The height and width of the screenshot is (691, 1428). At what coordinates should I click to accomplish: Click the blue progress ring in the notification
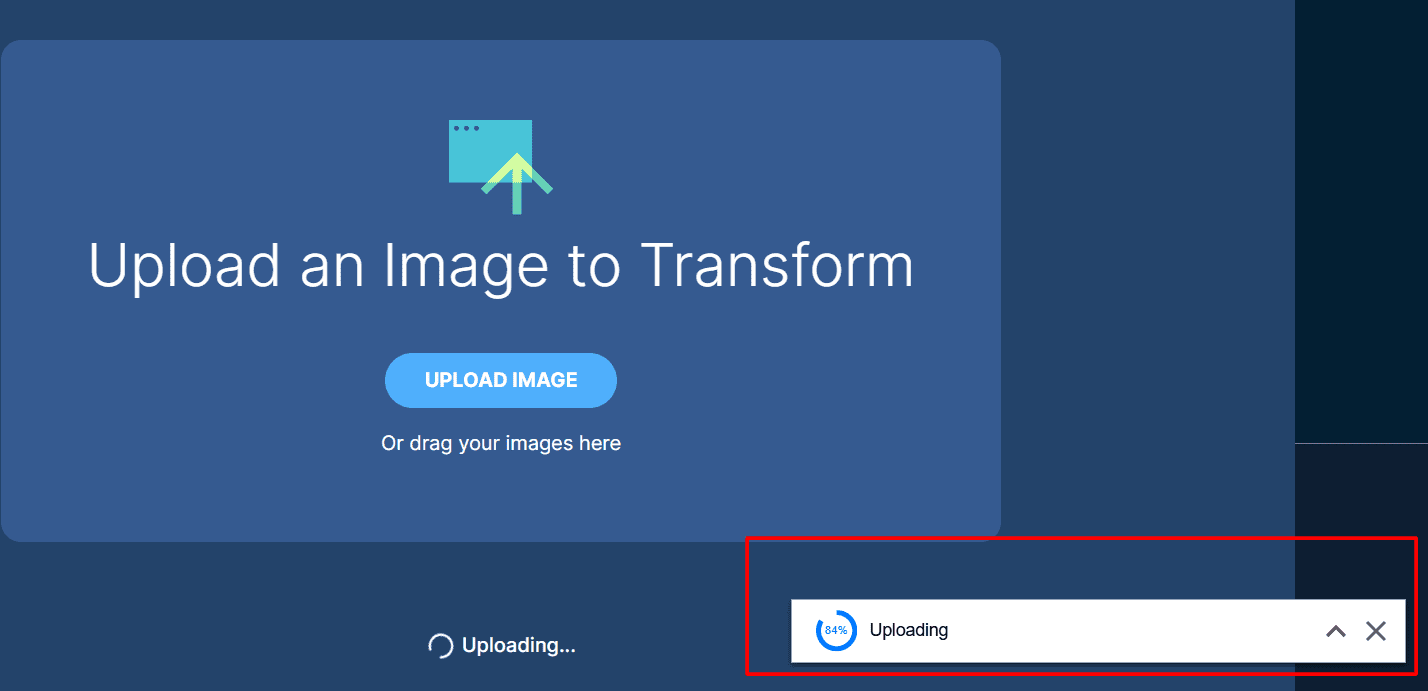click(835, 630)
